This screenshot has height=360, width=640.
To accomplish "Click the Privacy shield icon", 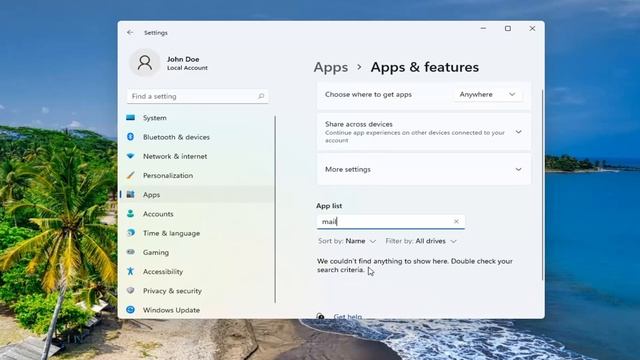I will tap(131, 290).
